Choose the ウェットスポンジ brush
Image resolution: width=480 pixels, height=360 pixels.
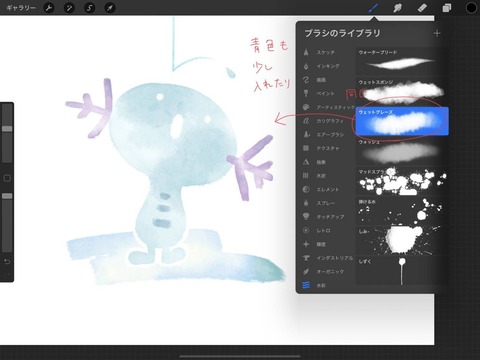(x=402, y=91)
